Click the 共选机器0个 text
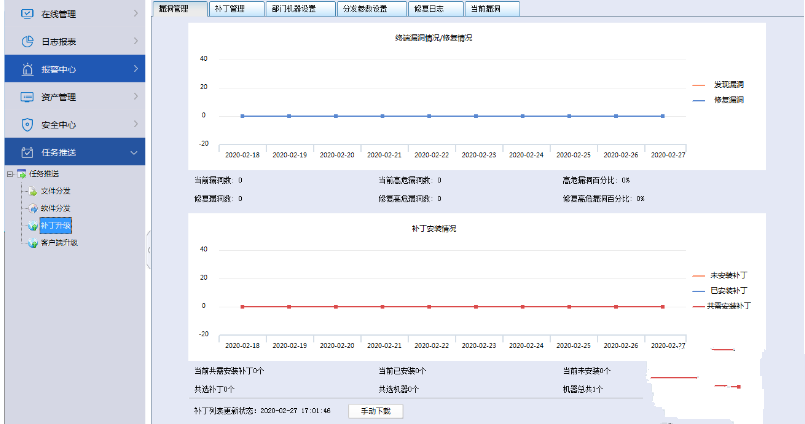The height and width of the screenshot is (424, 805). [x=399, y=390]
